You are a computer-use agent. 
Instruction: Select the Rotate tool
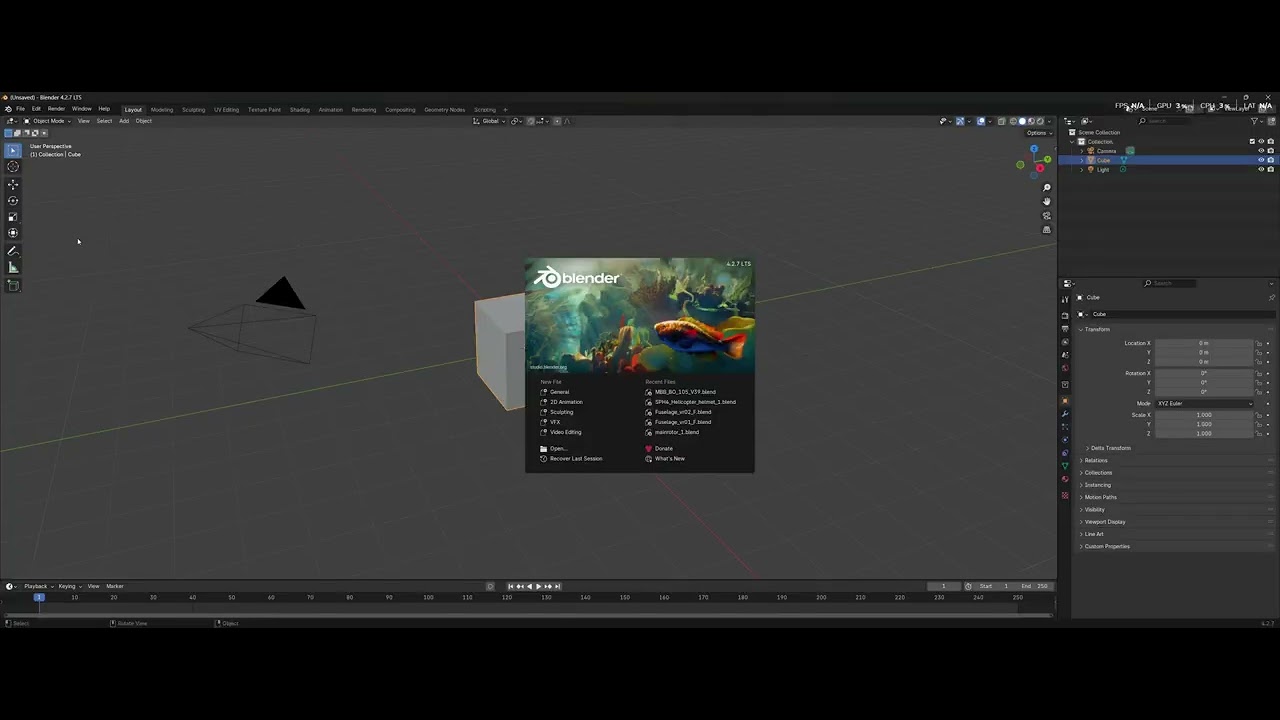13,201
